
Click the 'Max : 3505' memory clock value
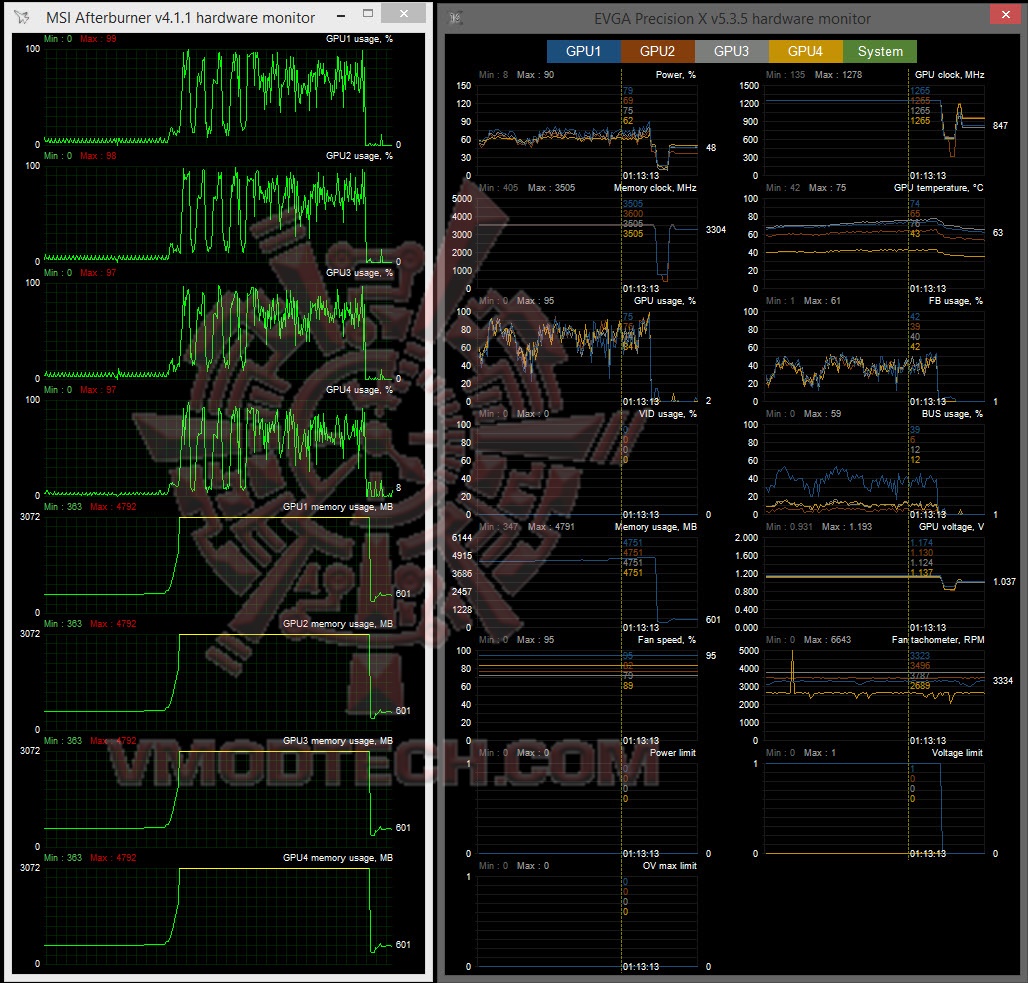point(551,188)
